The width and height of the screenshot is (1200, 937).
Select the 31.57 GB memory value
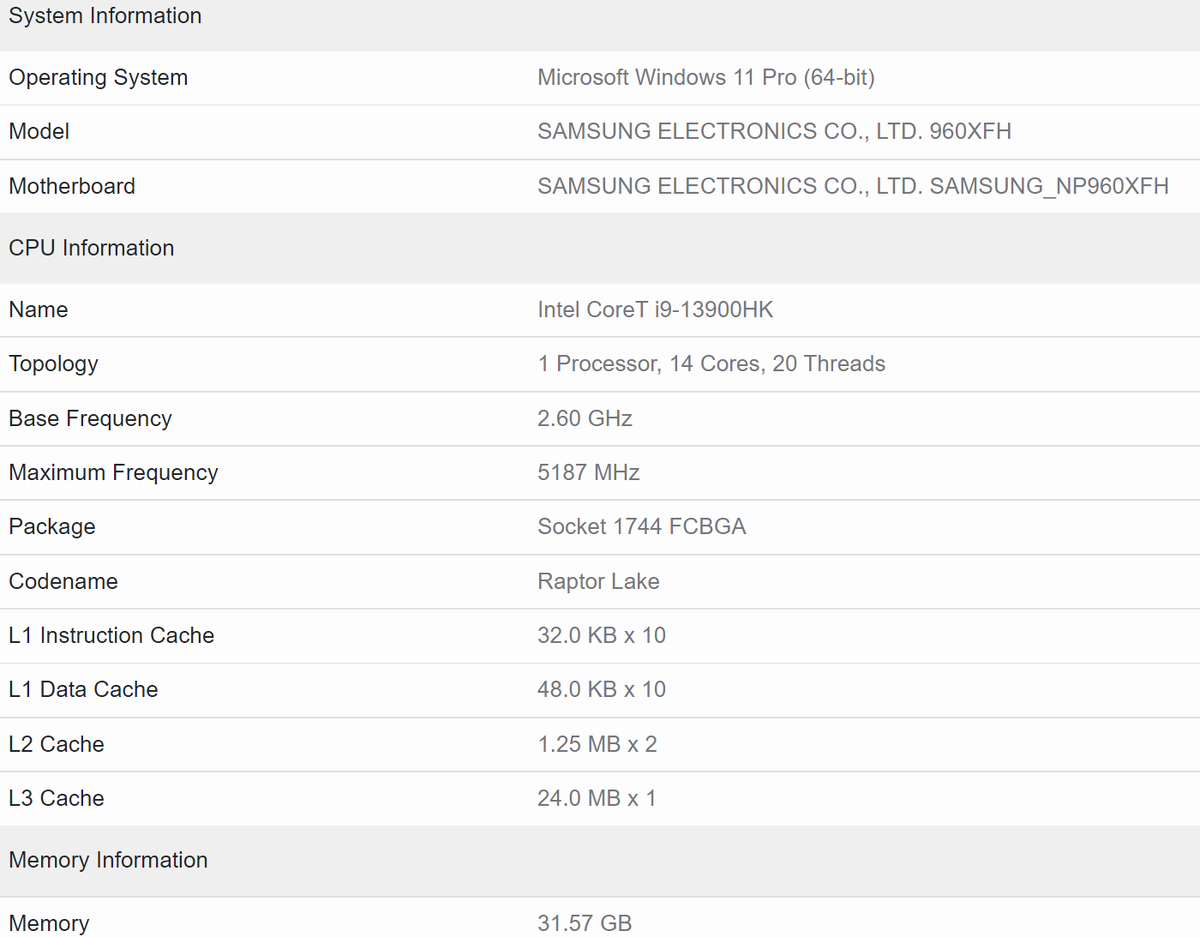[x=584, y=924]
